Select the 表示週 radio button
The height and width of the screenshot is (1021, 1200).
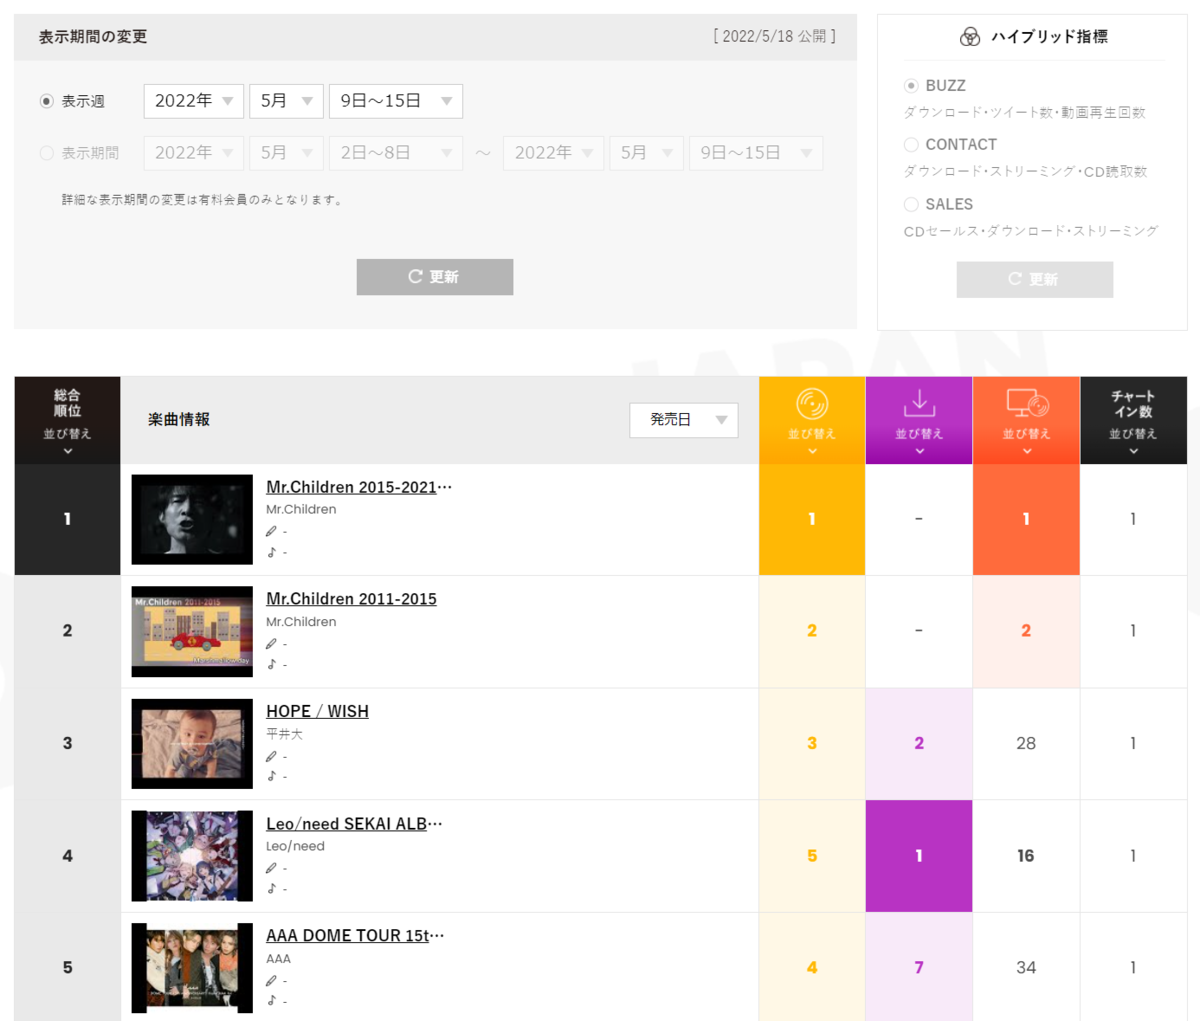click(46, 101)
